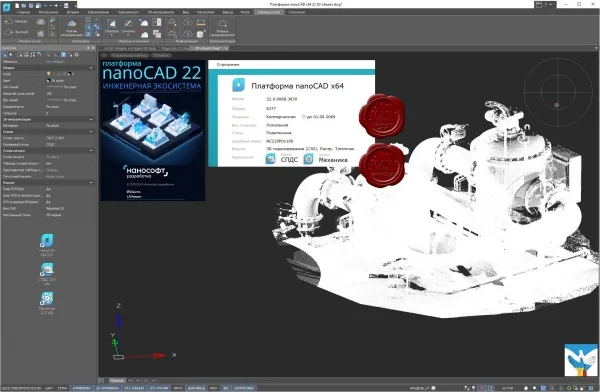Switch to the Растр ribbon tab

[x=245, y=12]
